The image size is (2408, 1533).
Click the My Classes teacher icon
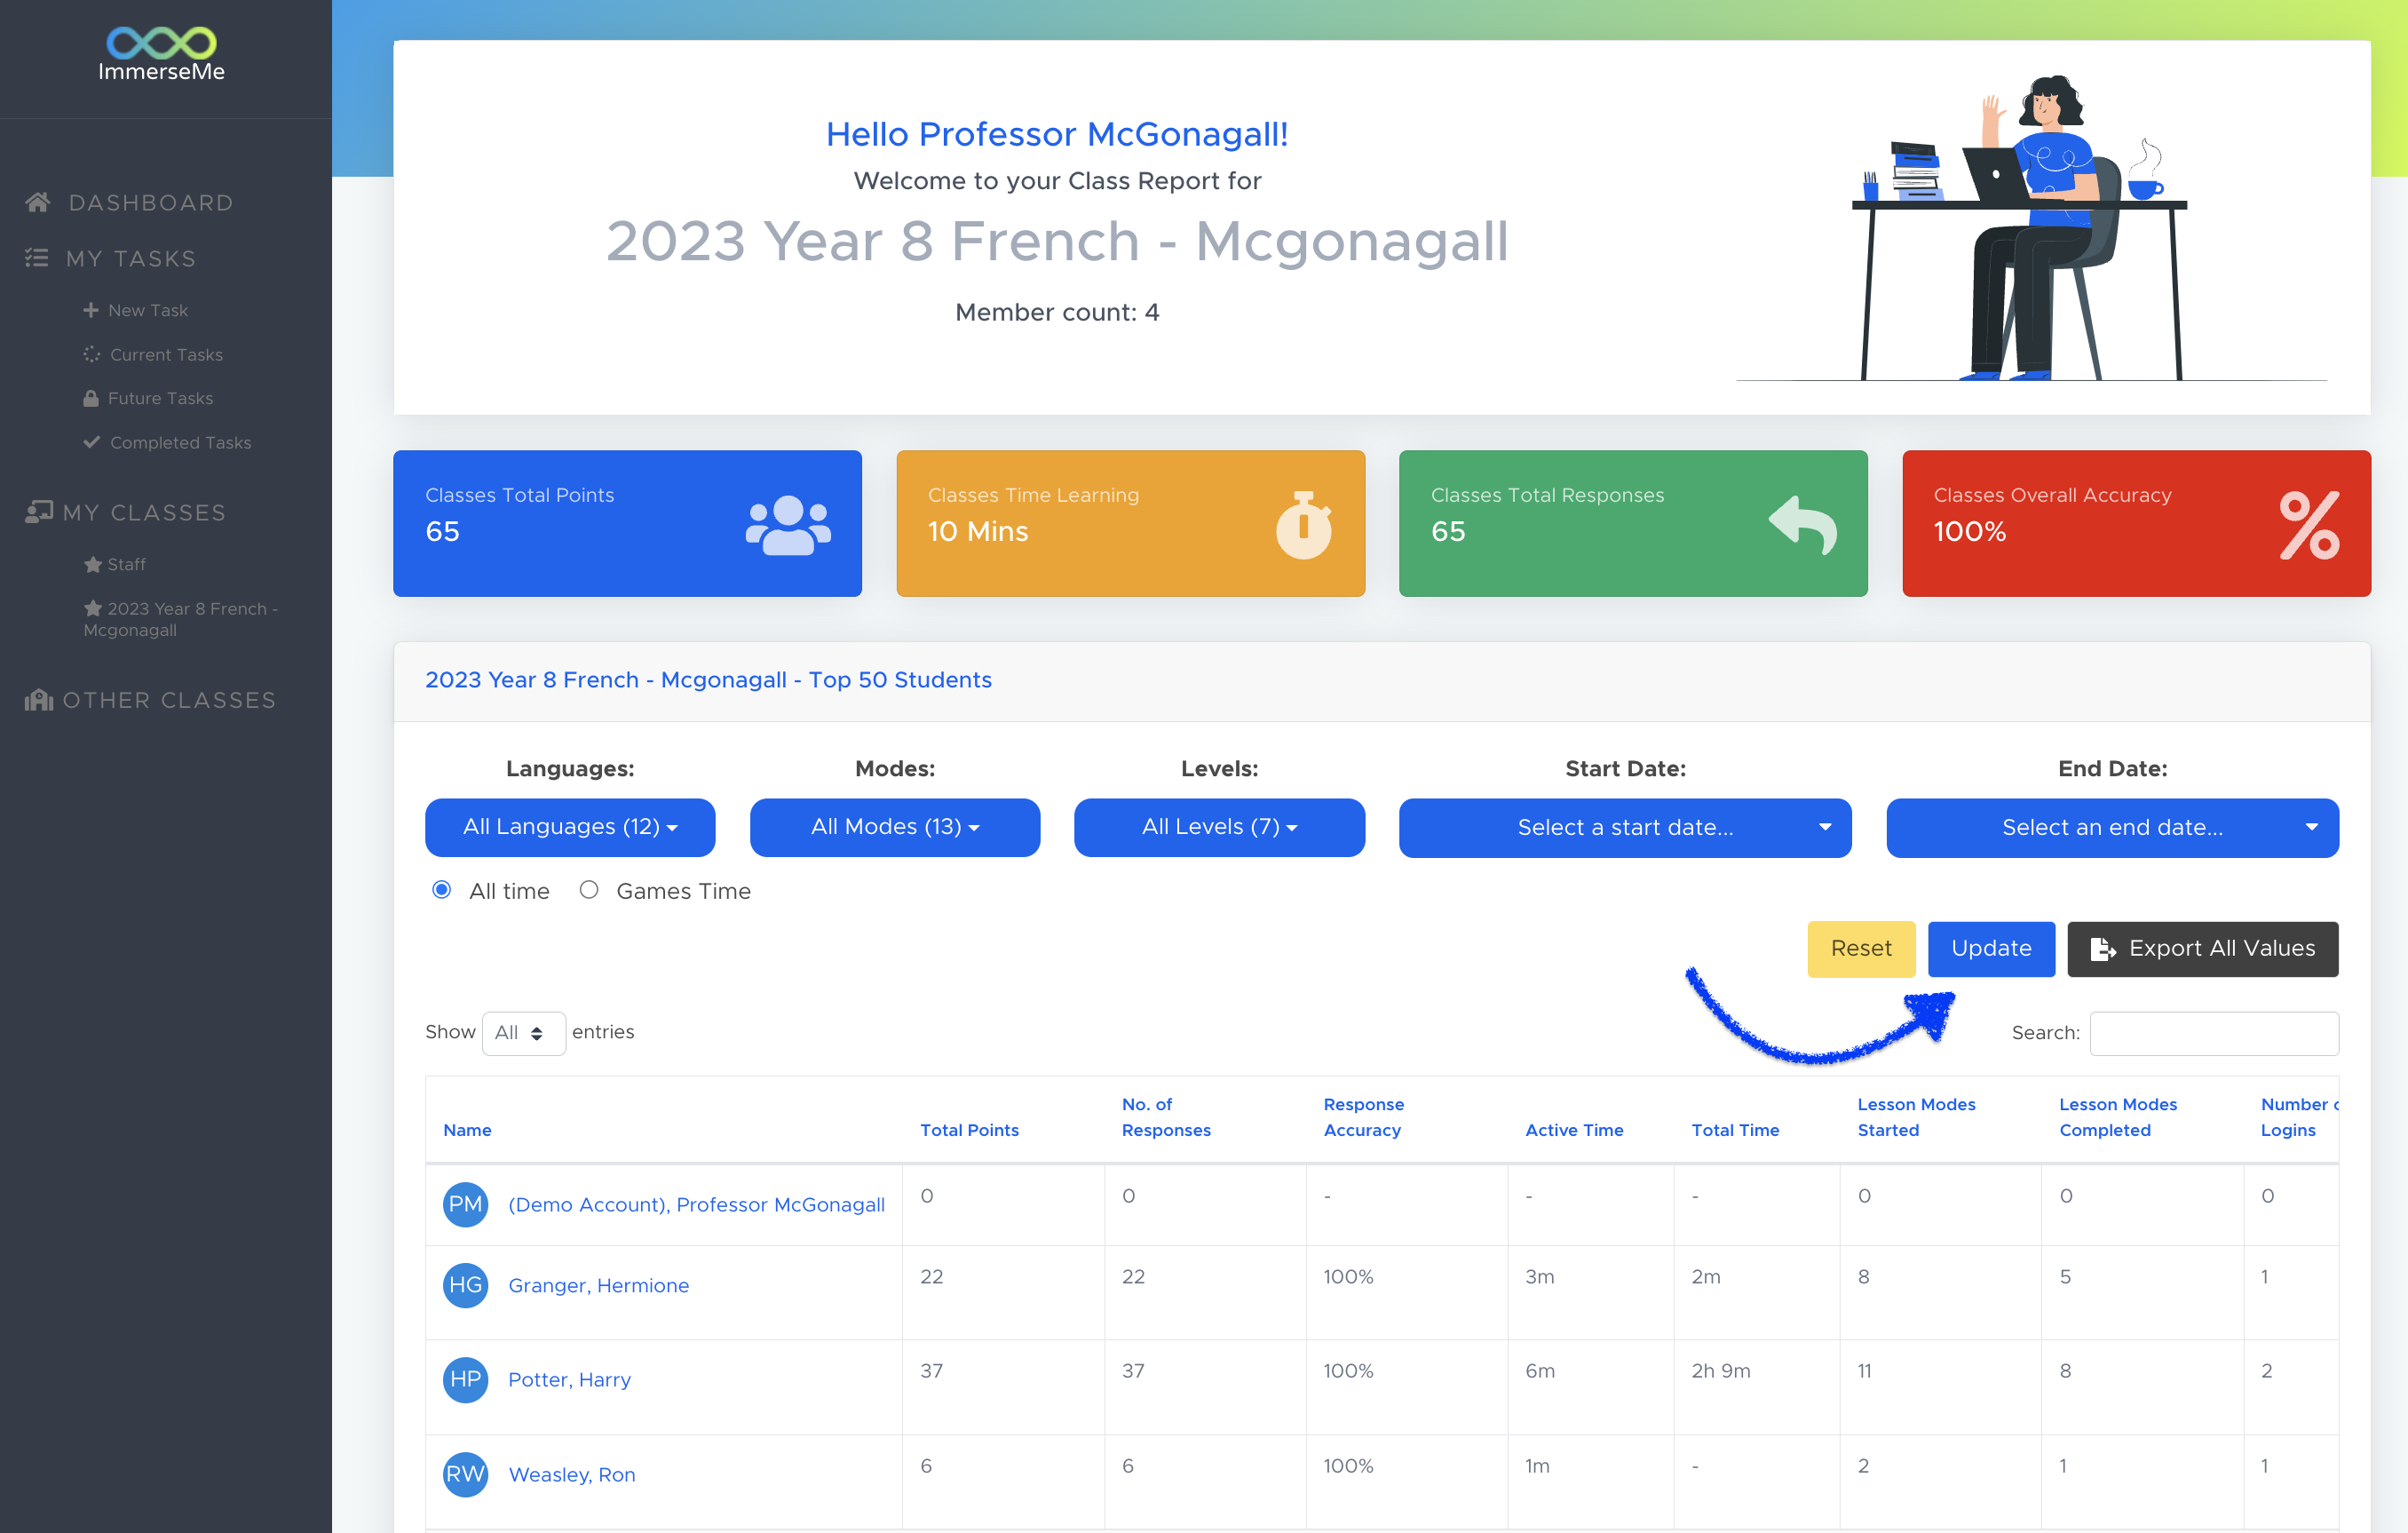pos(39,512)
